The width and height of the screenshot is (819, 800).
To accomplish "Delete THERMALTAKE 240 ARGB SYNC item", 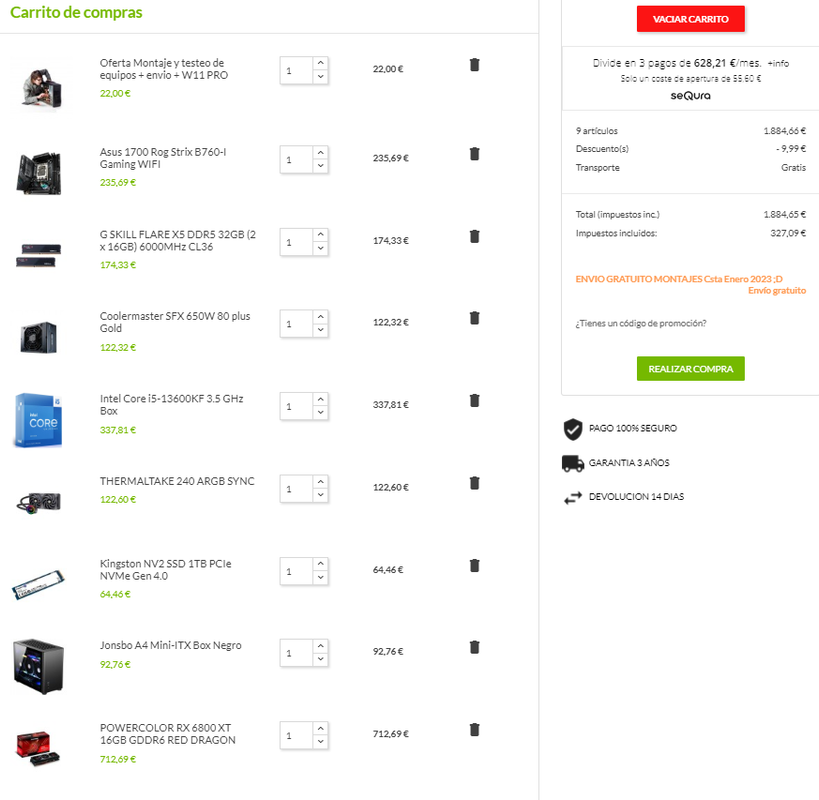I will [474, 483].
